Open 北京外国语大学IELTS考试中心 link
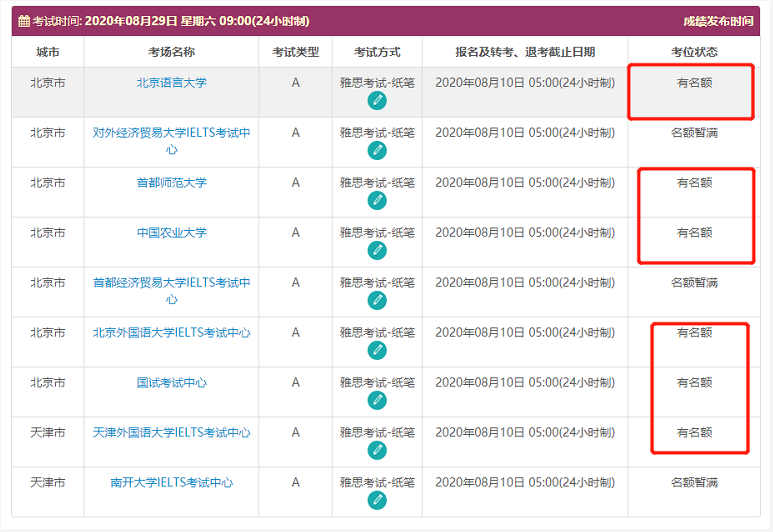The image size is (773, 532). [x=172, y=333]
